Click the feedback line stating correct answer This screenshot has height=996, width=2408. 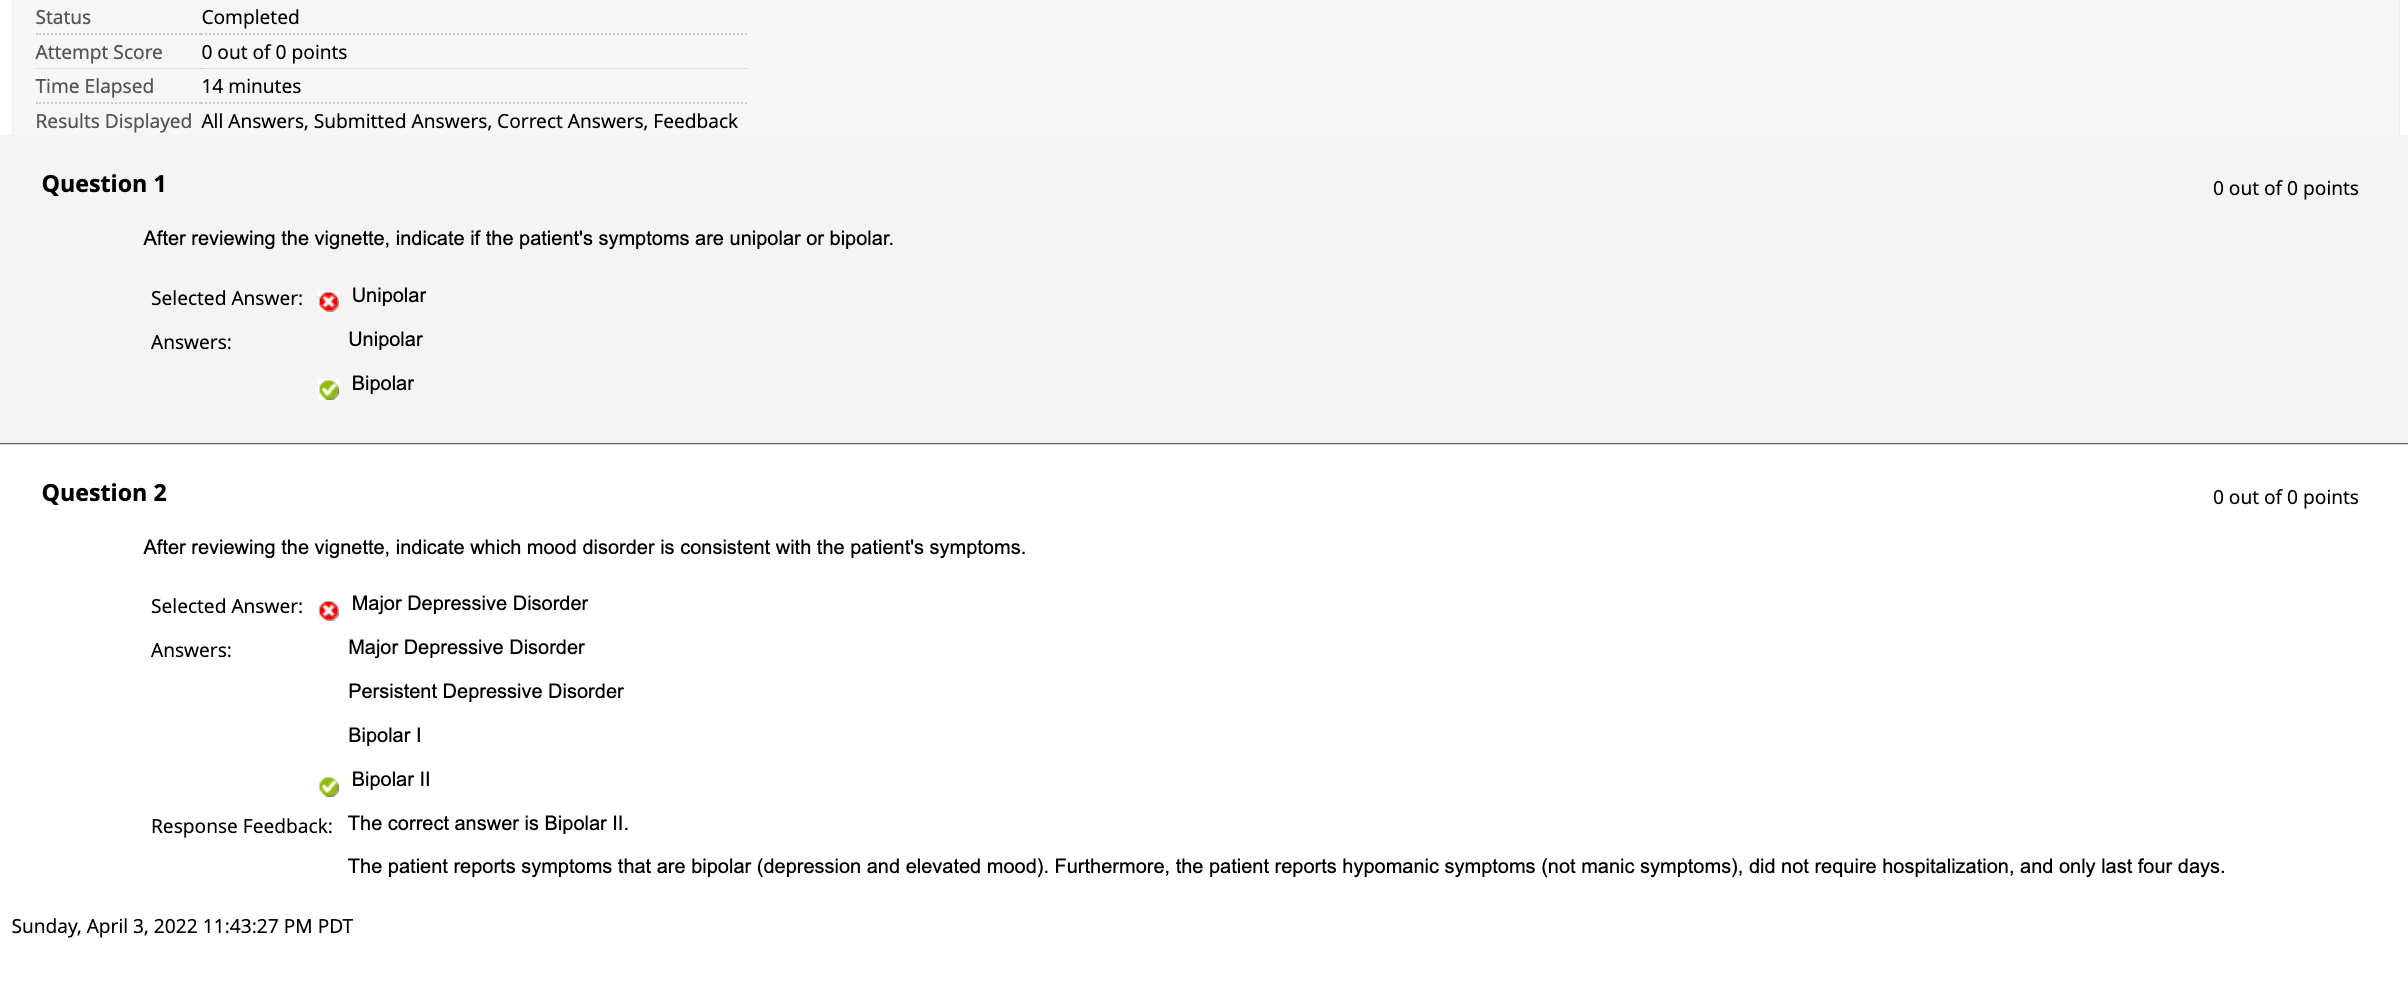click(x=488, y=824)
